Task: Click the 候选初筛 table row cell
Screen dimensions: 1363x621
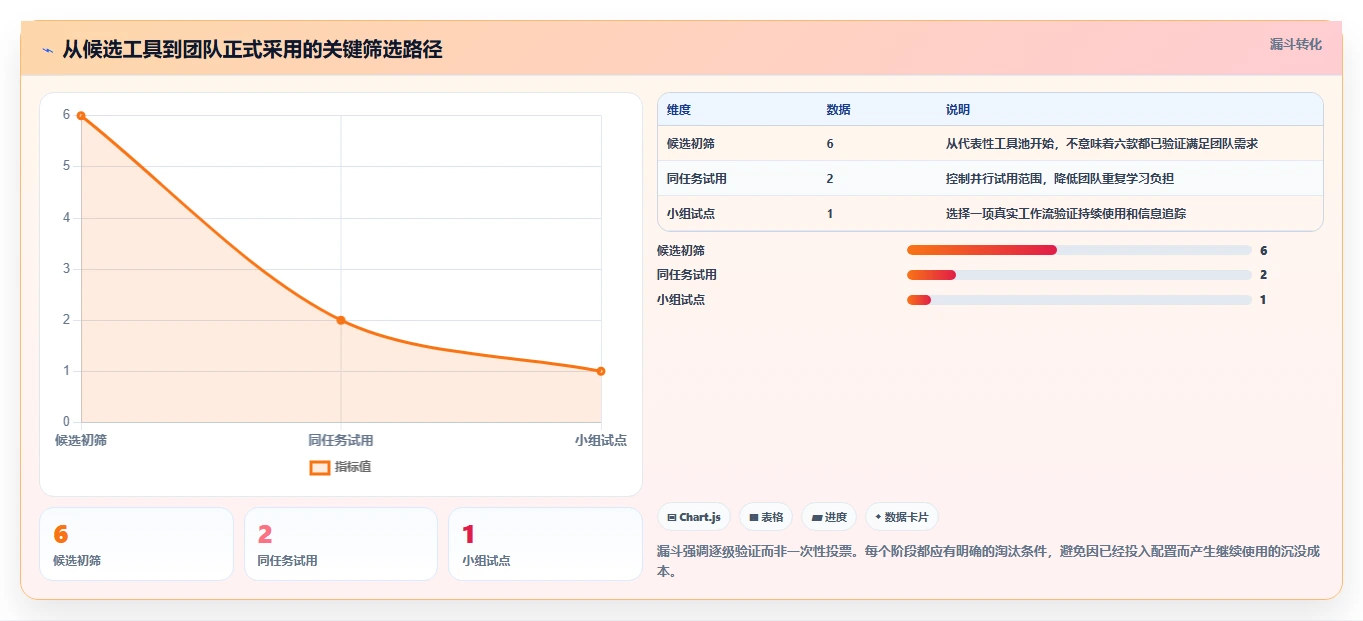Action: (x=691, y=144)
